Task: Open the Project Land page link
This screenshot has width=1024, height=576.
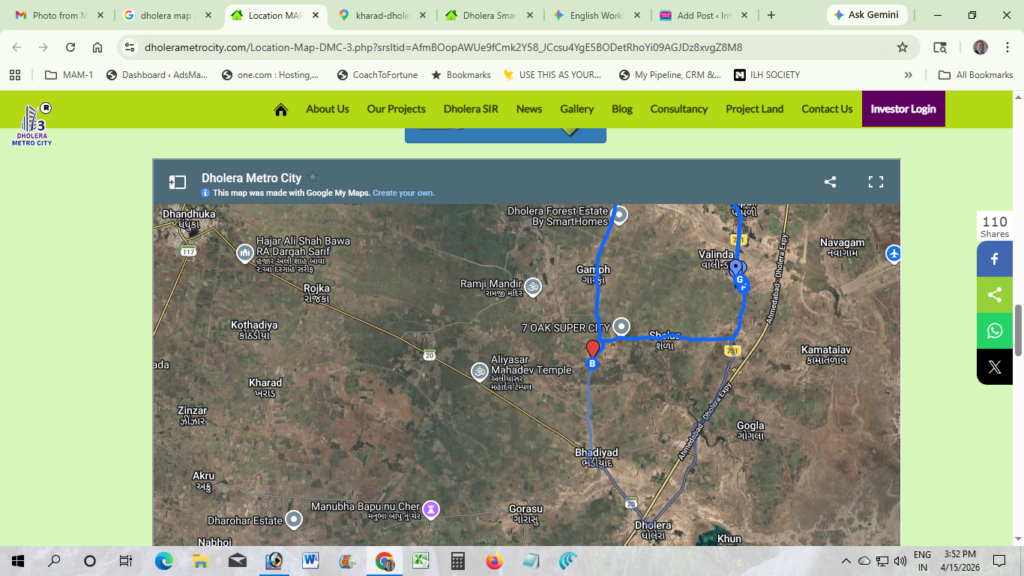Action: pos(754,109)
